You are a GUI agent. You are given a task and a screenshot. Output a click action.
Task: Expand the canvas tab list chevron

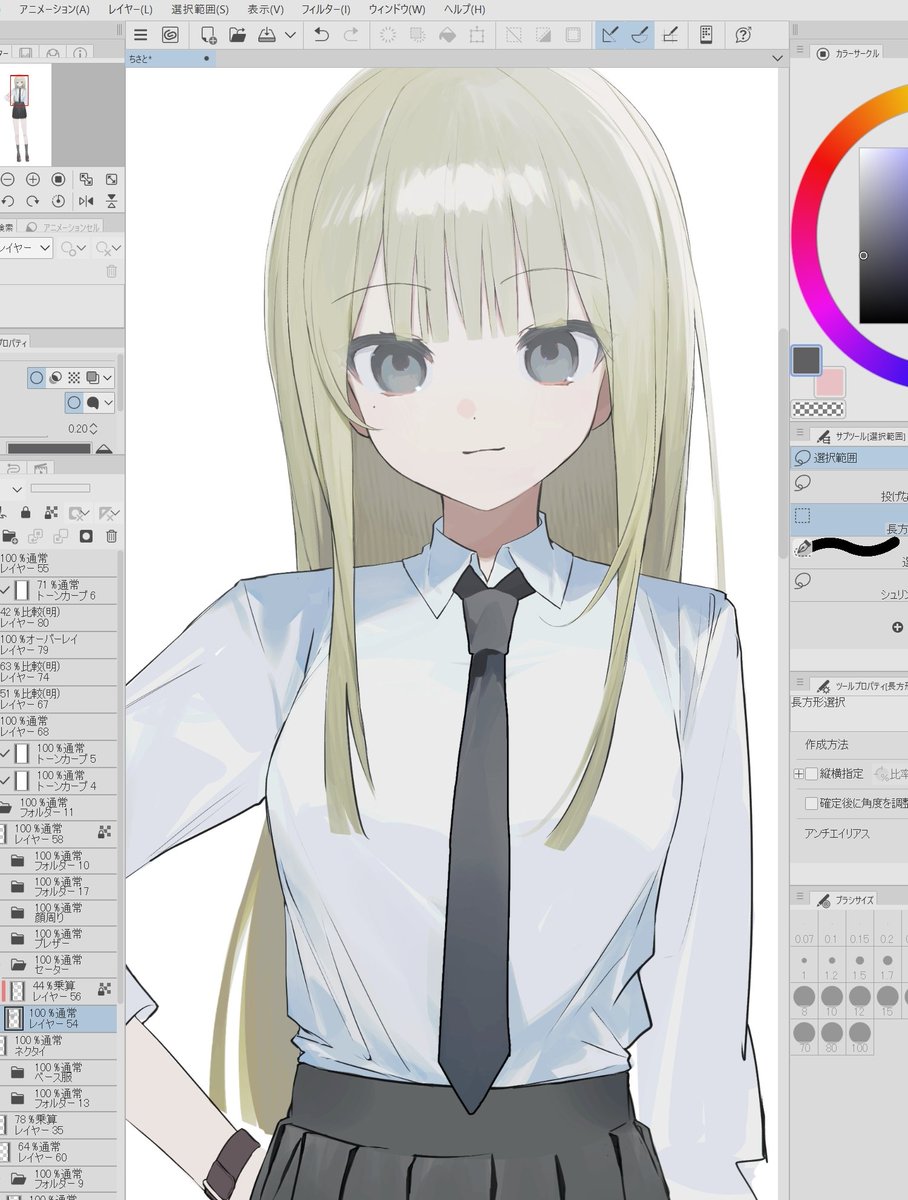(x=778, y=58)
